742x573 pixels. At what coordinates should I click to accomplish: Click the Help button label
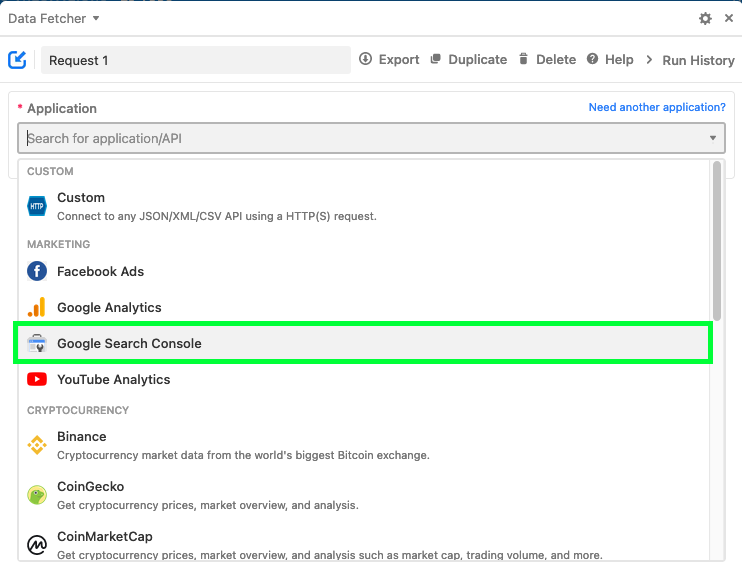tap(619, 59)
